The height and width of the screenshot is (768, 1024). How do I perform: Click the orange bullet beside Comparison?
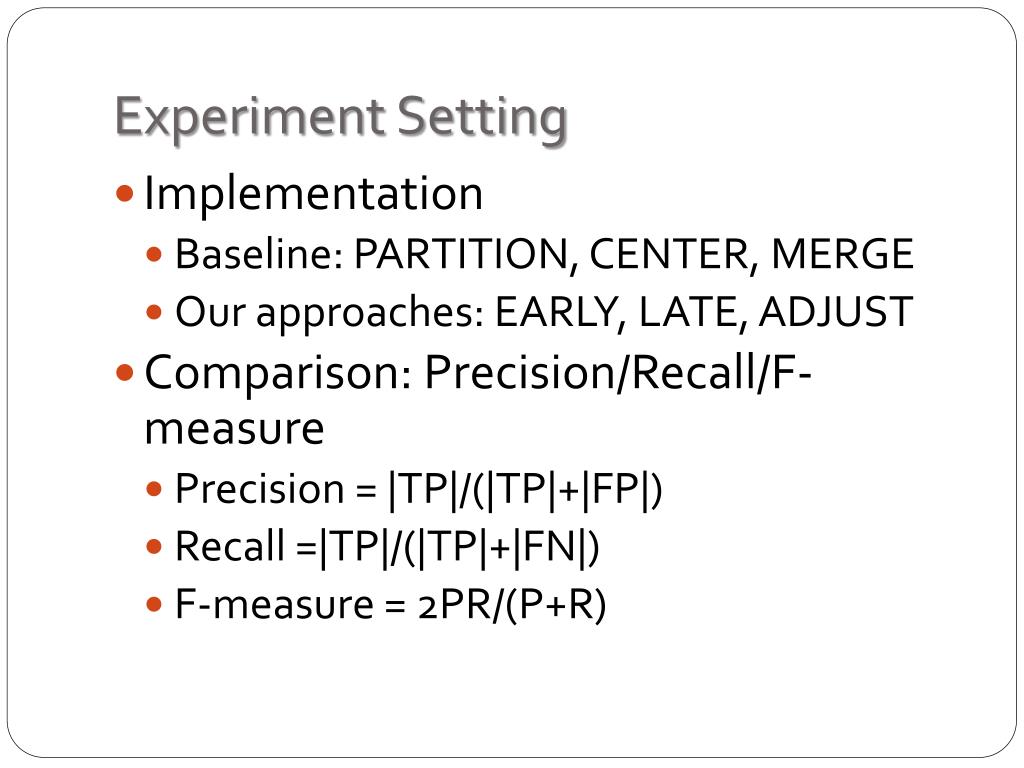pos(124,373)
